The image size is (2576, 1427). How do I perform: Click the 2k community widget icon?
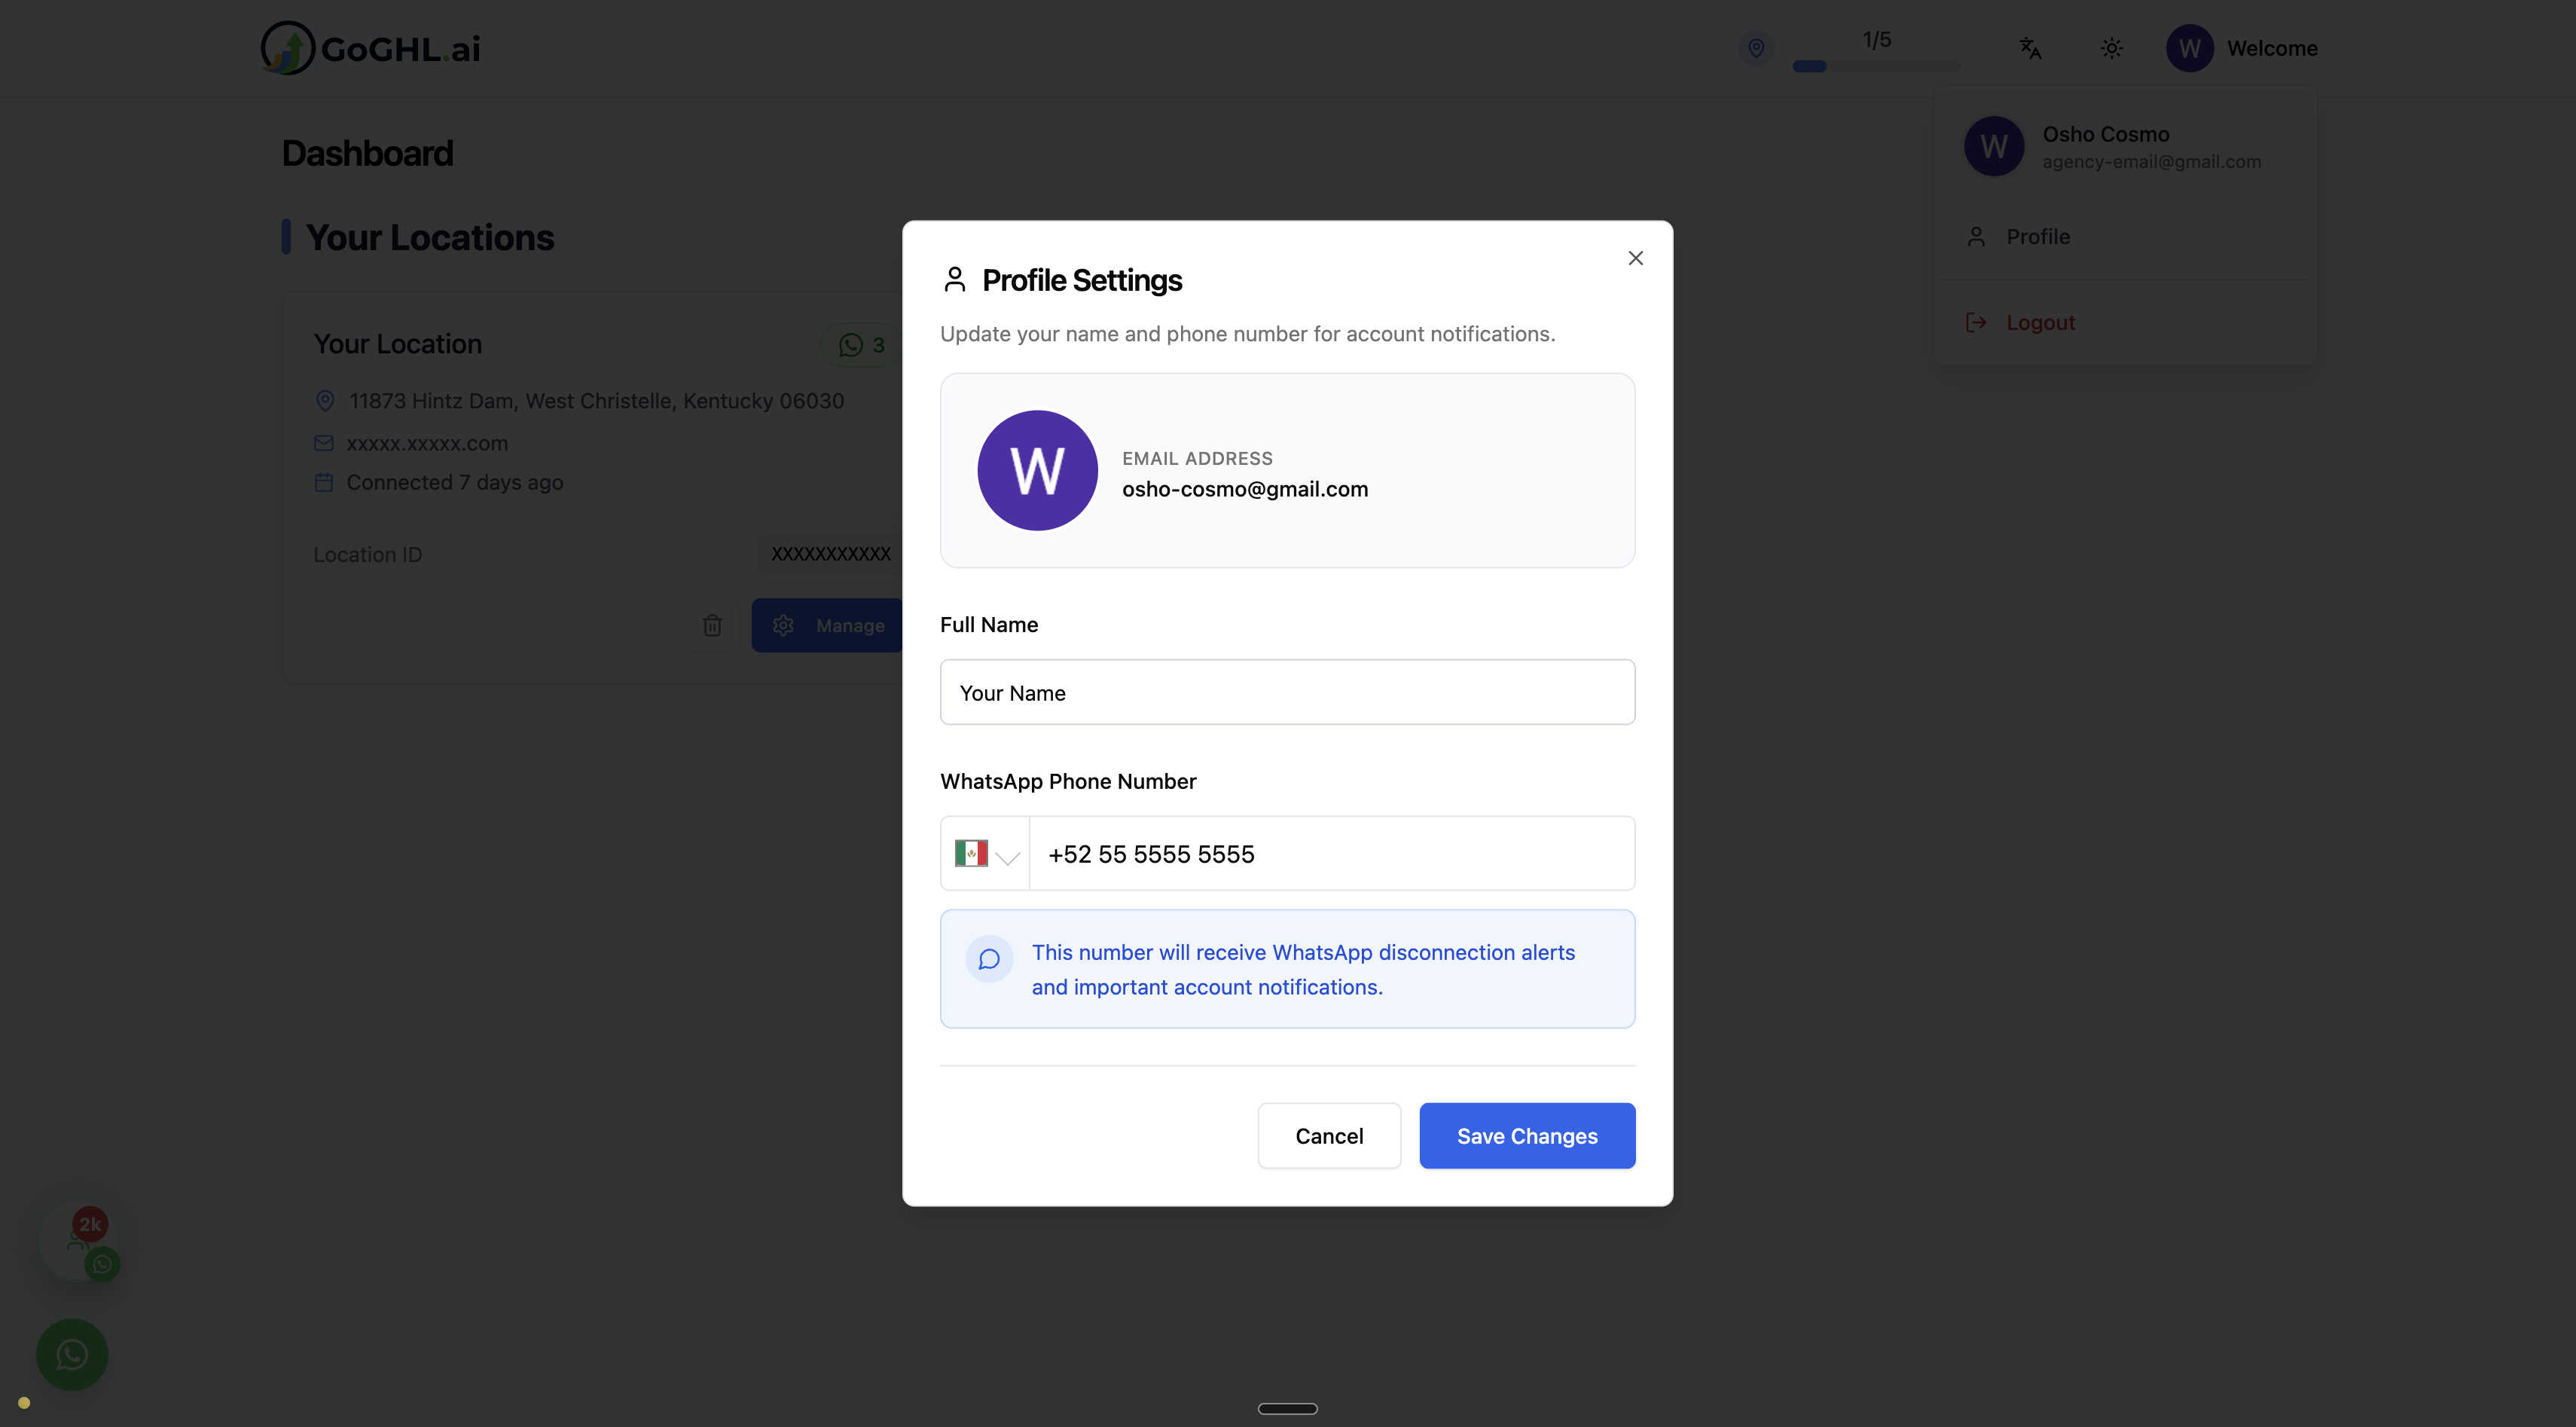(80, 1242)
